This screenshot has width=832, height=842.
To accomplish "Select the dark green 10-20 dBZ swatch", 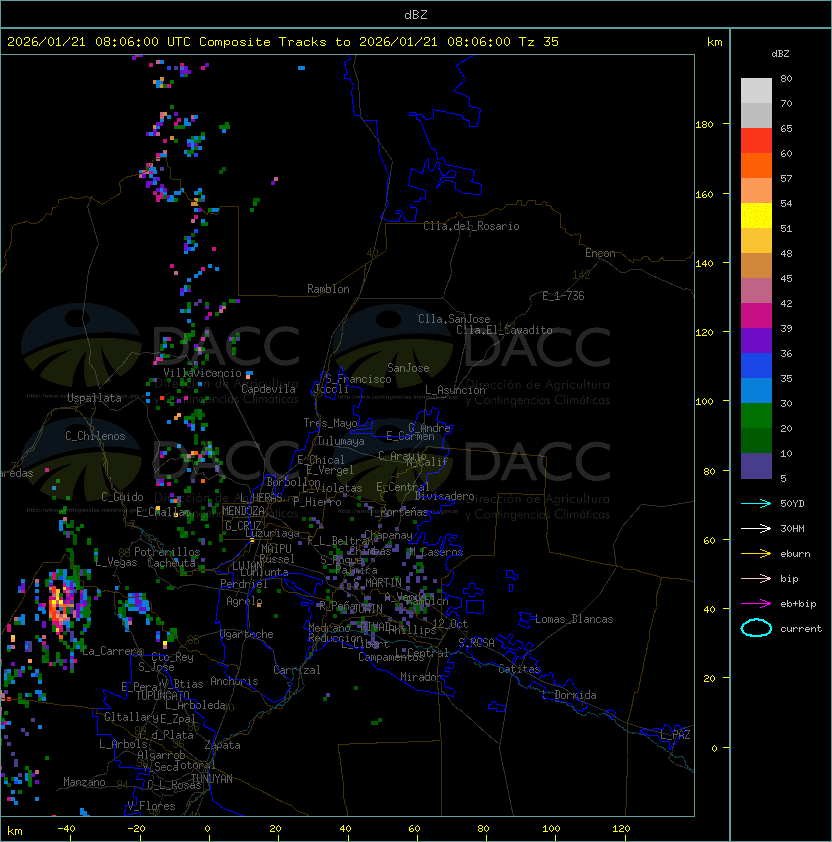I will click(x=756, y=440).
